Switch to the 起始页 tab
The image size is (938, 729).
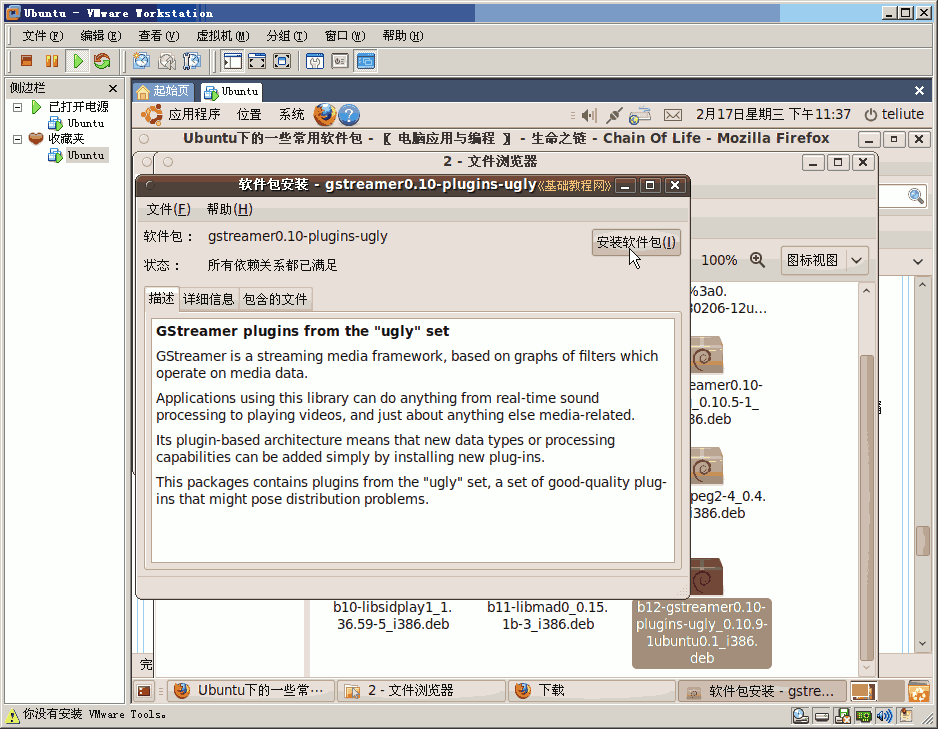pyautogui.click(x=163, y=91)
